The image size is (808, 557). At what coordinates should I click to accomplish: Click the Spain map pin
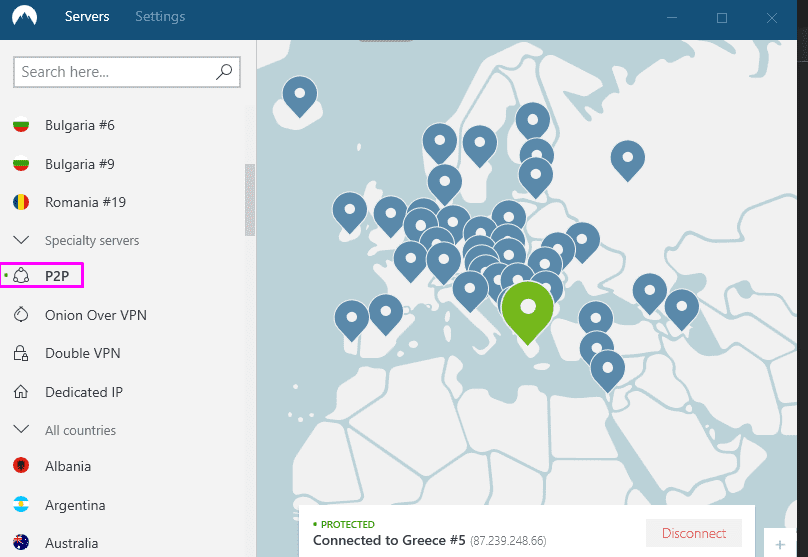tap(385, 314)
